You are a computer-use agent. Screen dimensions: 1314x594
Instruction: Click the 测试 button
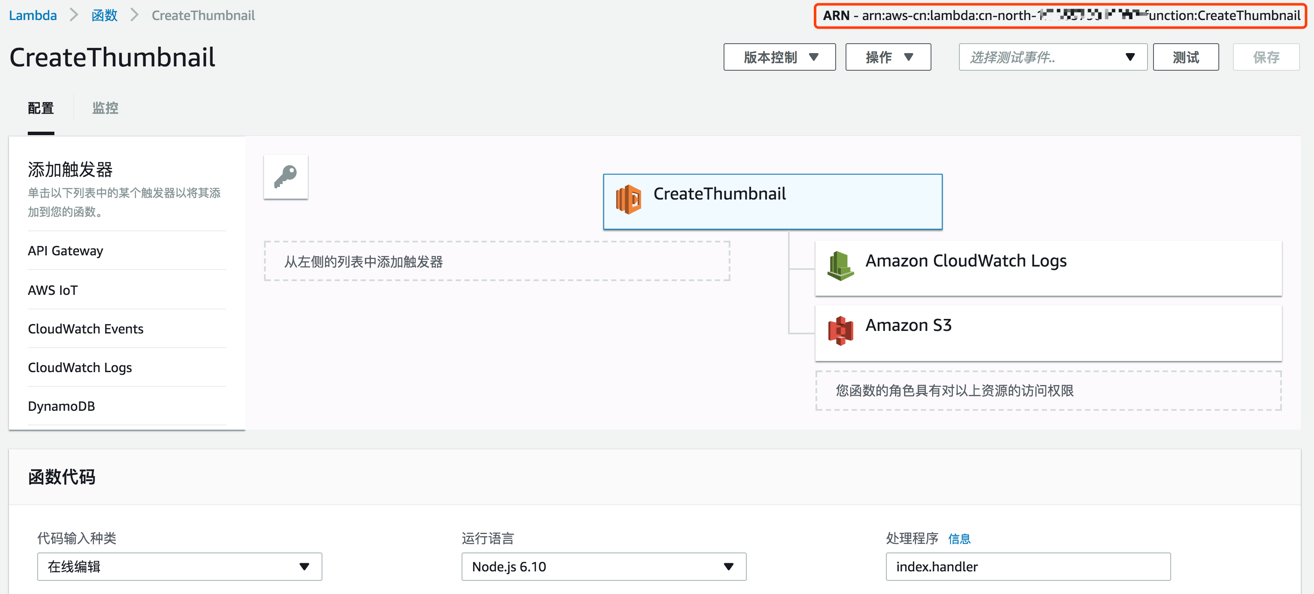[x=1186, y=57]
